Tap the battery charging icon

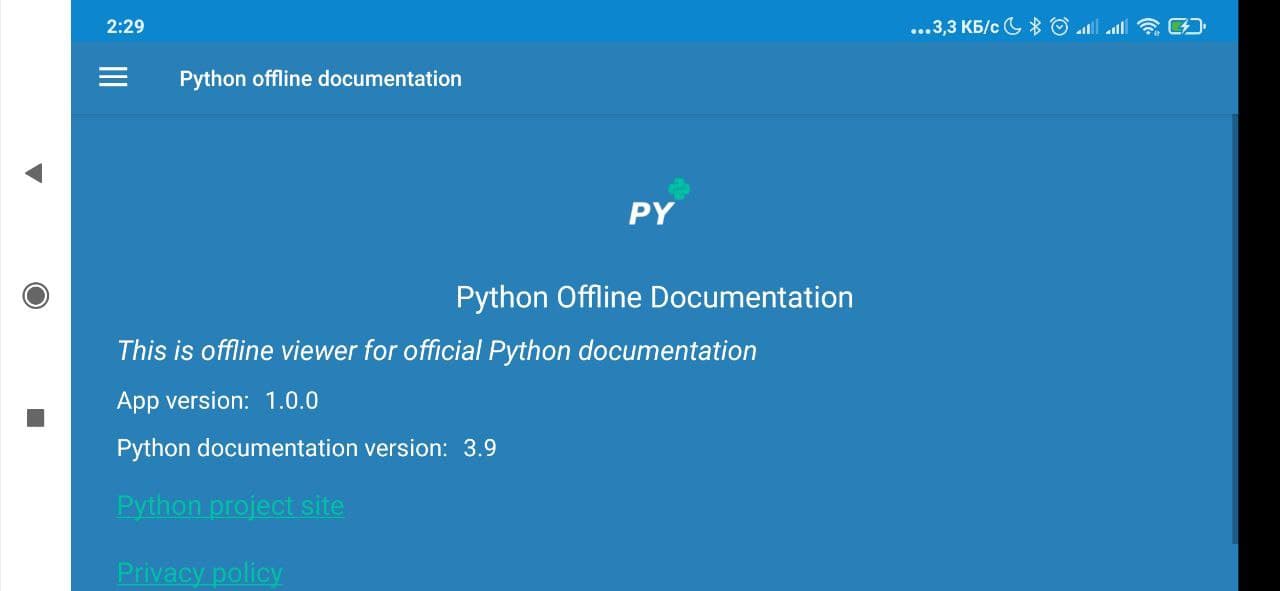(x=1187, y=27)
